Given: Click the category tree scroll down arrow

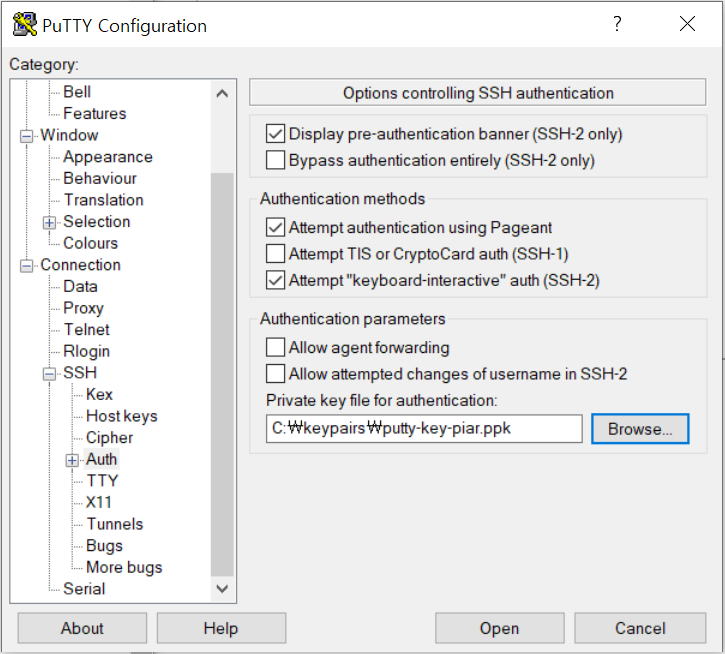Looking at the screenshot, I should 222,589.
